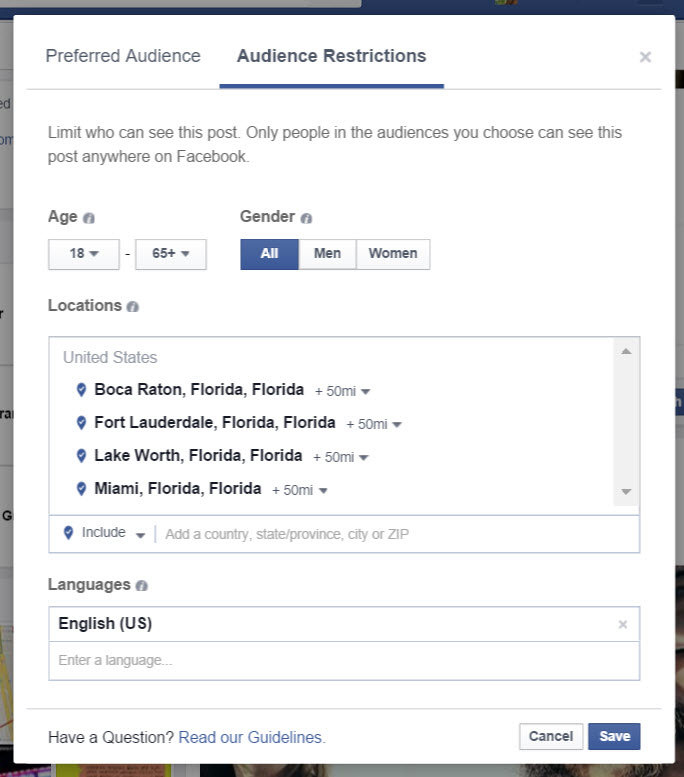Image resolution: width=684 pixels, height=777 pixels.
Task: Open Fort Lauderdale +50mi radius dropdown
Action: (374, 424)
